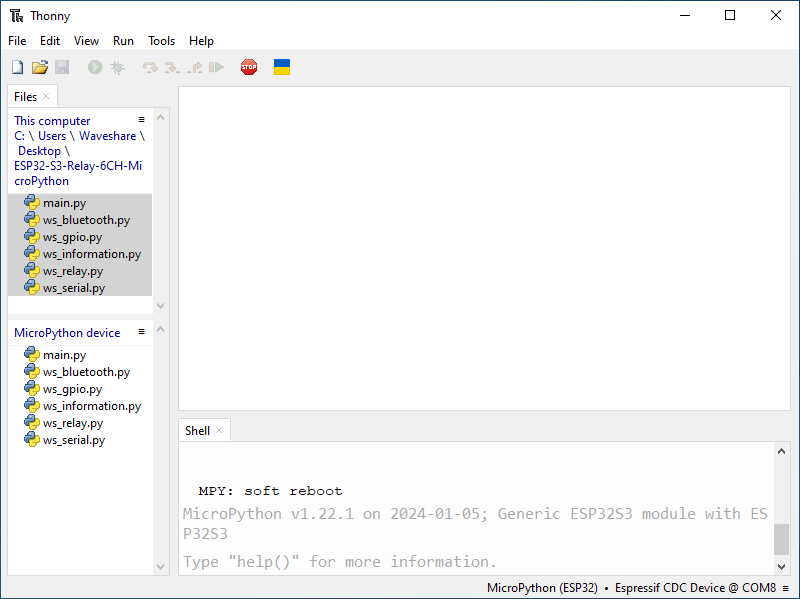
Task: Open the View menu
Action: (x=86, y=41)
